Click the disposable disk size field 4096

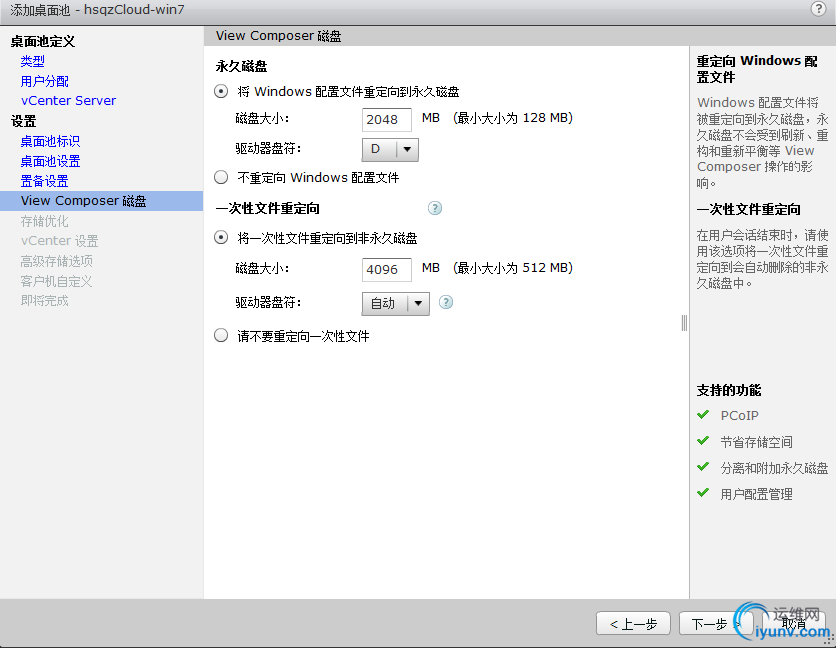coord(387,269)
